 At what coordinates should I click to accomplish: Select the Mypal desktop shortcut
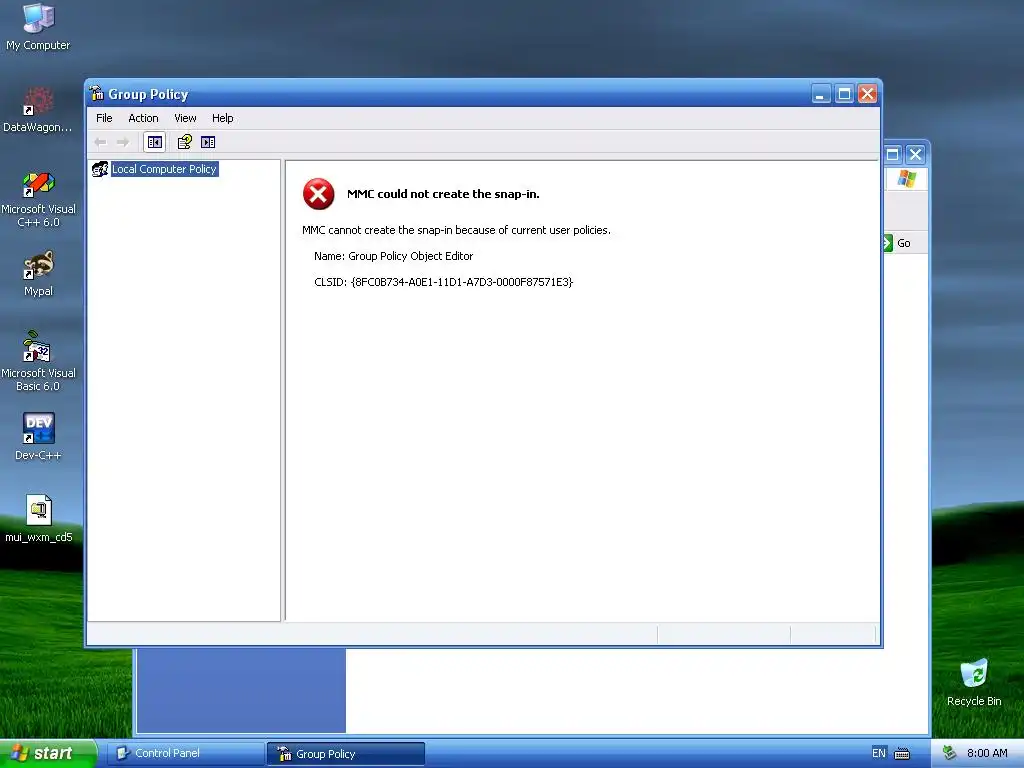38,274
